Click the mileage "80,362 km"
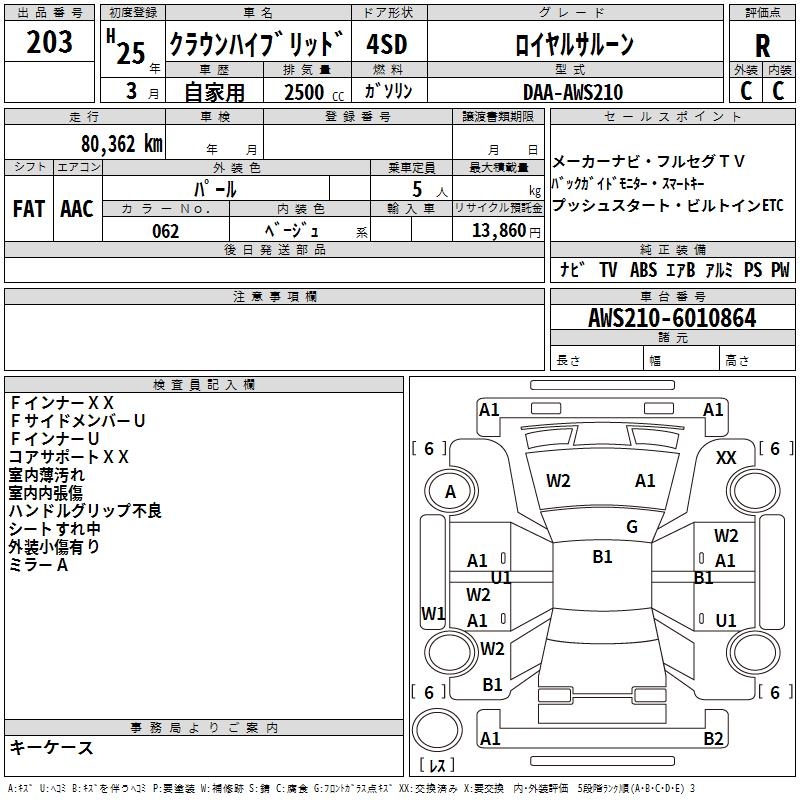The image size is (800, 800). 122,144
